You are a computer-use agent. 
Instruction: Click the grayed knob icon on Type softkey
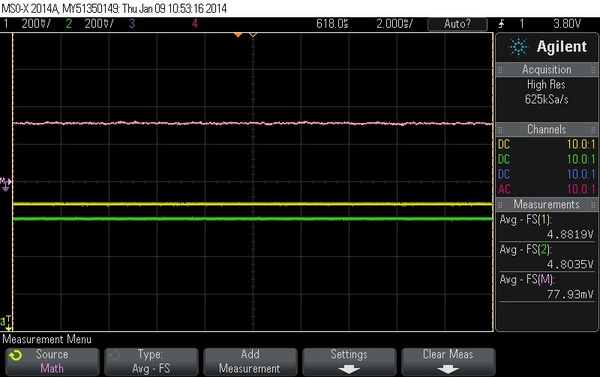point(114,356)
